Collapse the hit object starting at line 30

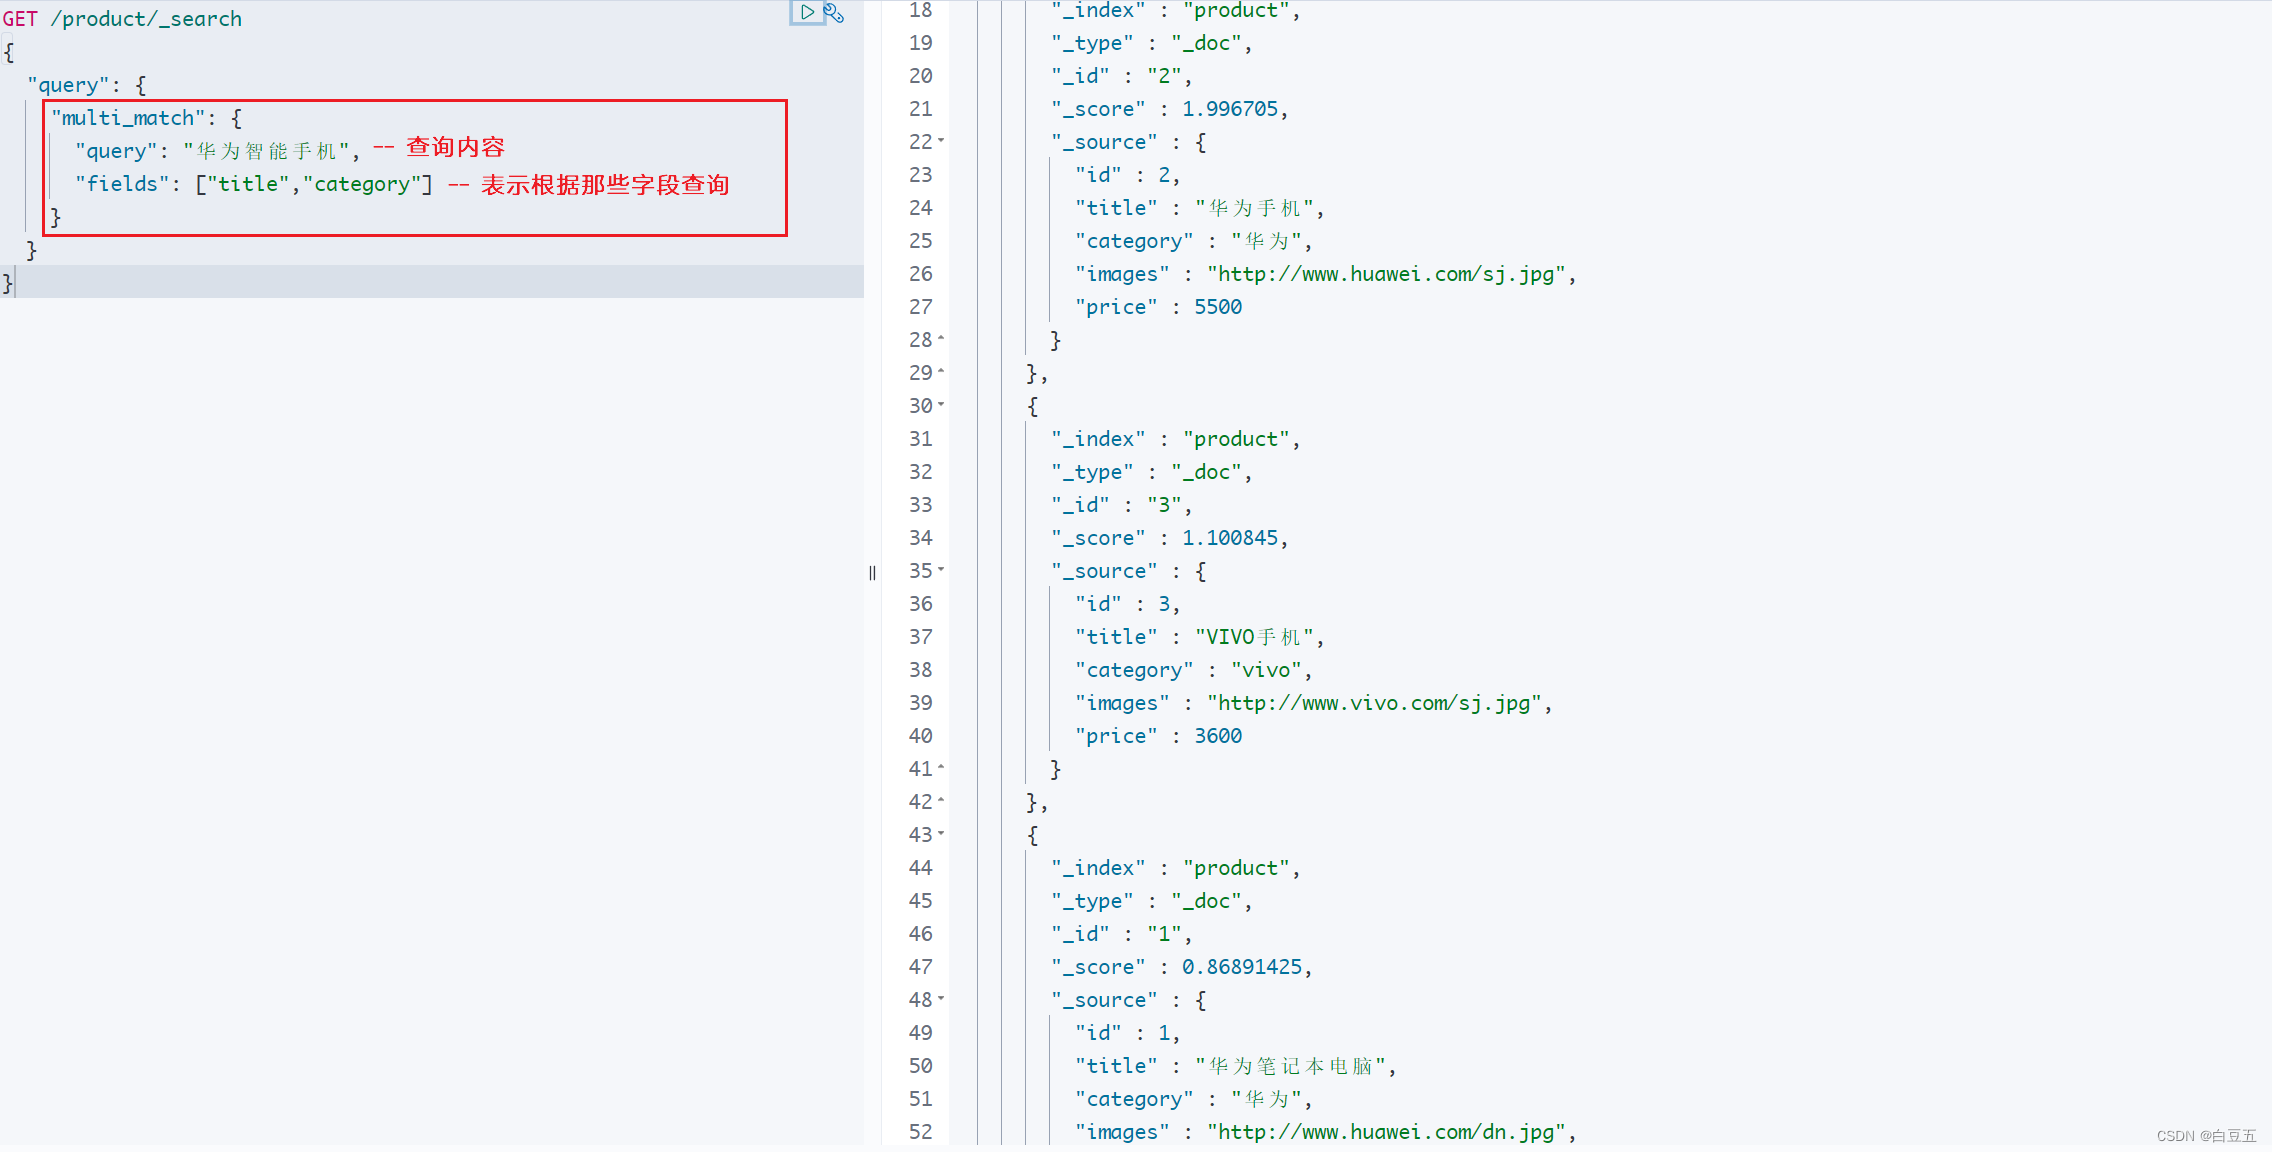pyautogui.click(x=941, y=405)
